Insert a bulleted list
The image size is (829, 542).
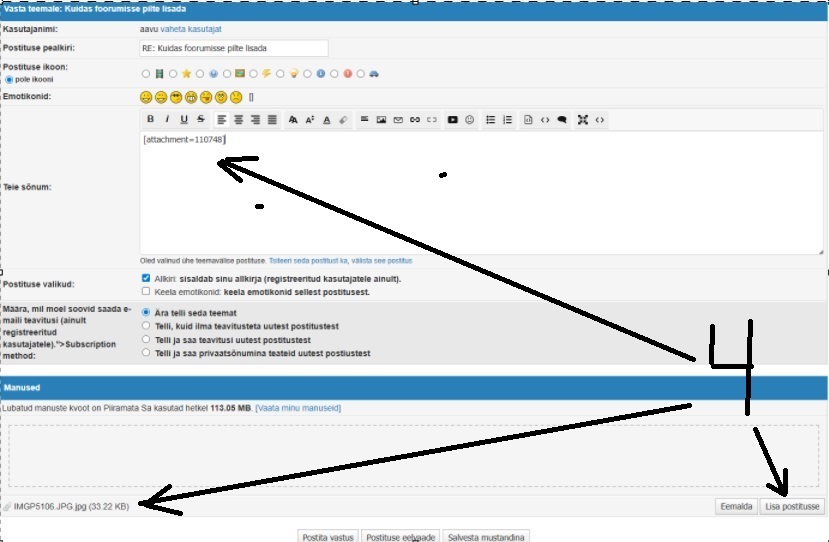(490, 119)
